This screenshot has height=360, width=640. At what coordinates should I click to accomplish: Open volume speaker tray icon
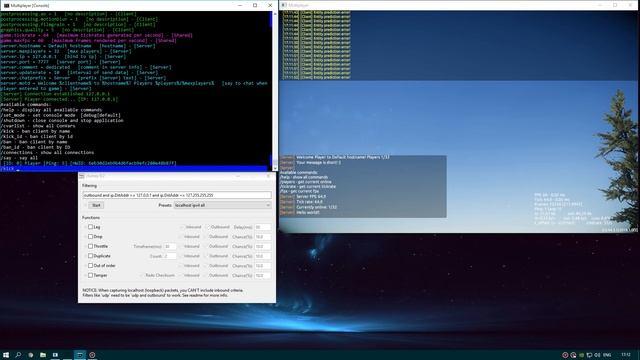(x=597, y=355)
